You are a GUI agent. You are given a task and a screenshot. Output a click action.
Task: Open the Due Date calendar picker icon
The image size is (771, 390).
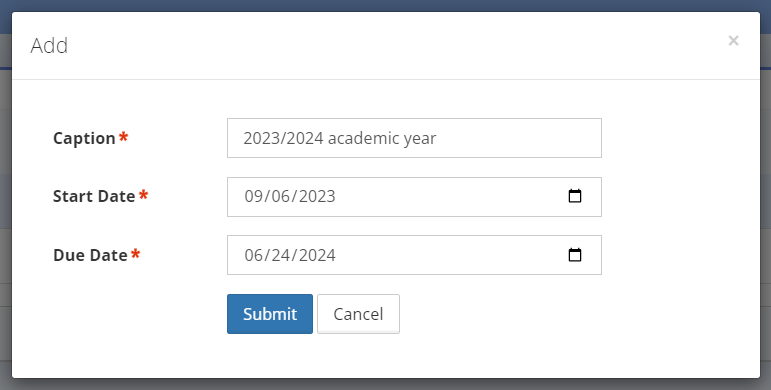tap(575, 255)
